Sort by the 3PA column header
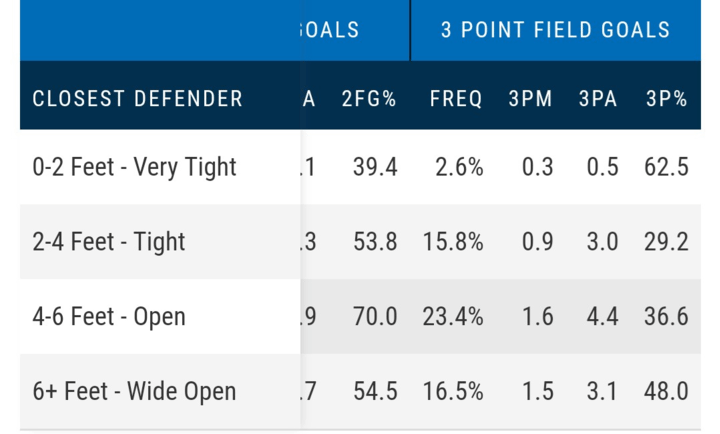The width and height of the screenshot is (720, 434). point(599,98)
